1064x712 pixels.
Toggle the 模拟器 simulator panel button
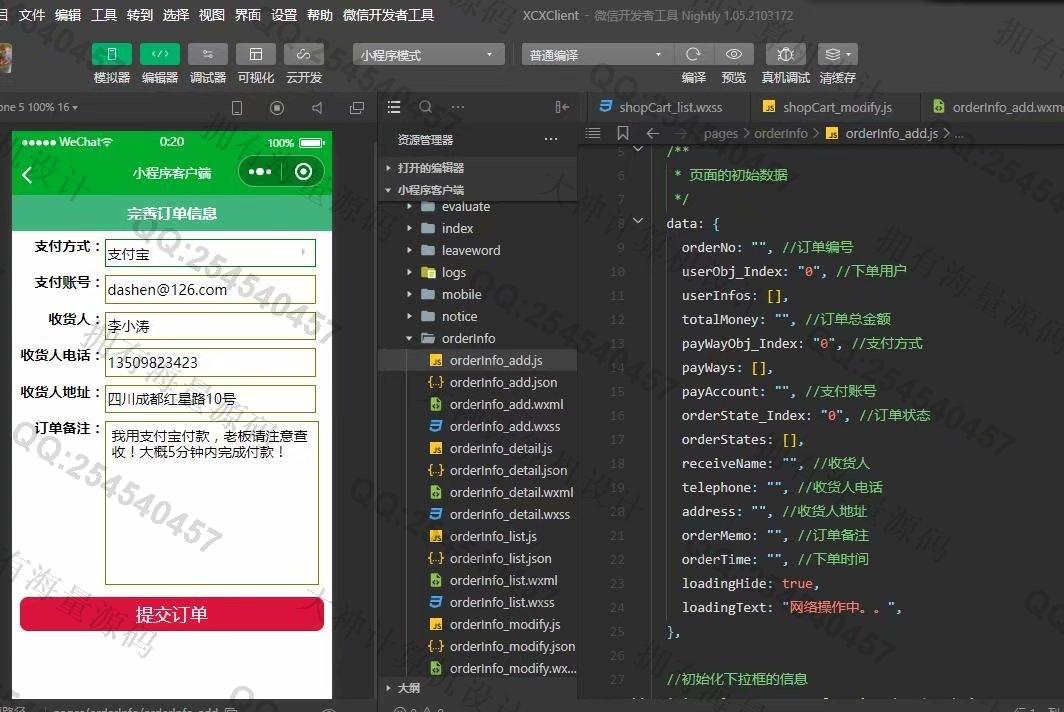coord(112,54)
